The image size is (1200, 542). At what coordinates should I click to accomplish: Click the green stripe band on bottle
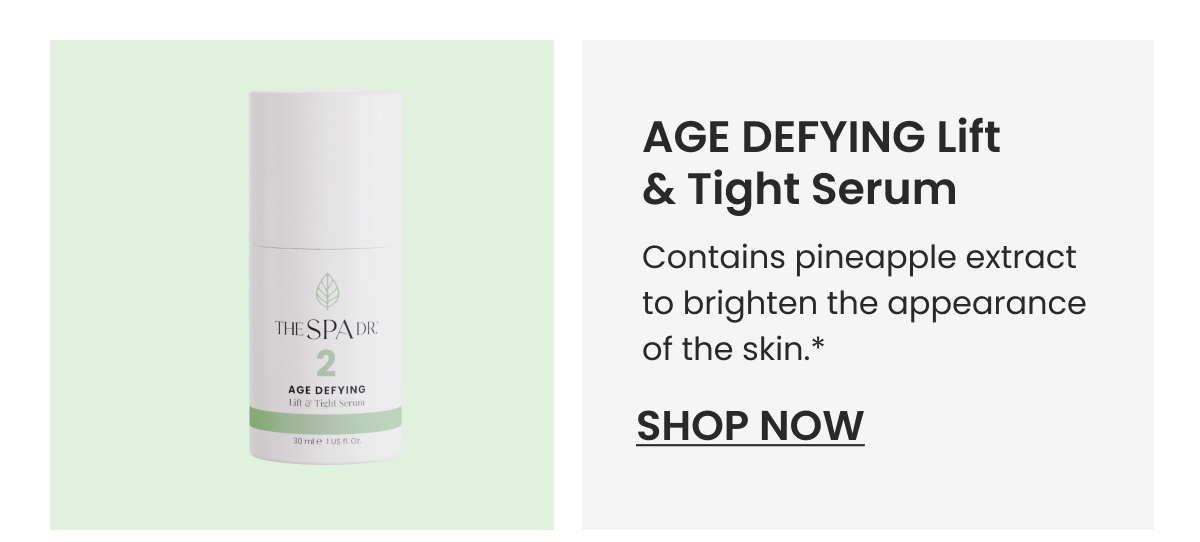(x=326, y=420)
